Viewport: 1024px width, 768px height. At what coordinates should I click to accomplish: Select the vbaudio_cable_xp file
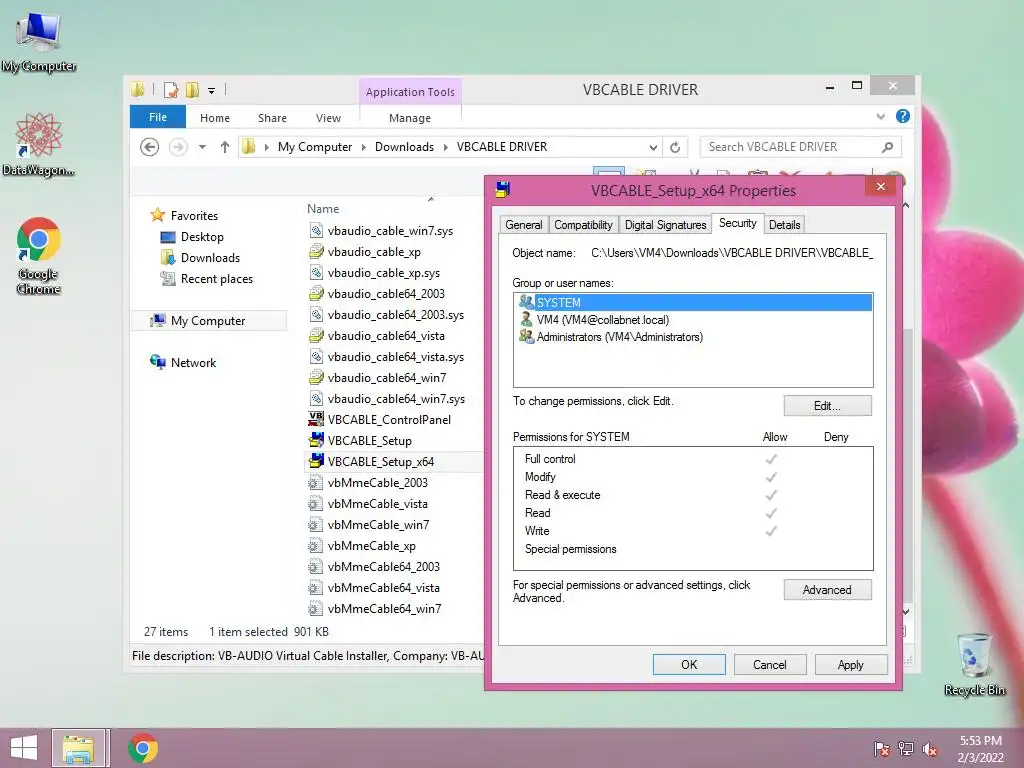click(364, 251)
